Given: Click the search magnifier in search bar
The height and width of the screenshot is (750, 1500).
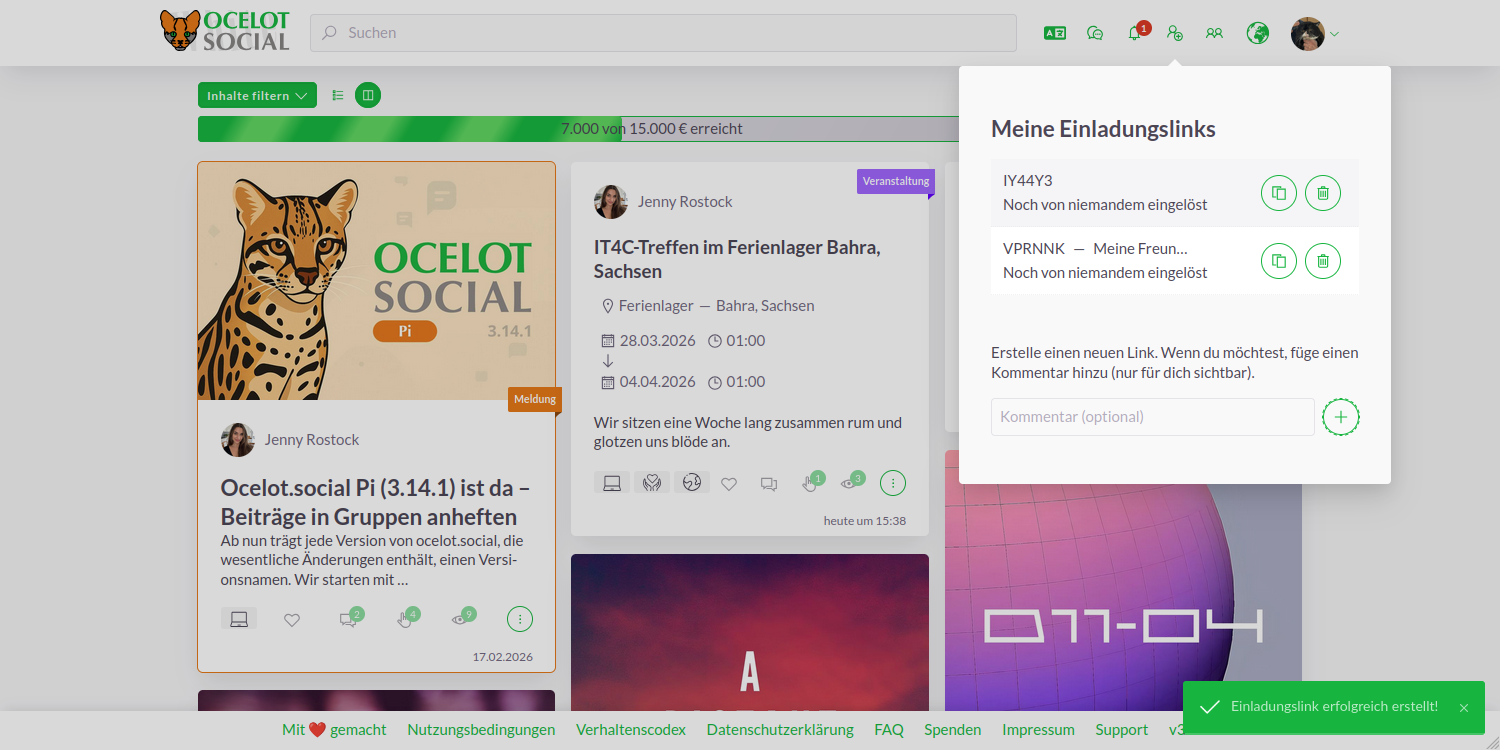Looking at the screenshot, I should pos(329,33).
